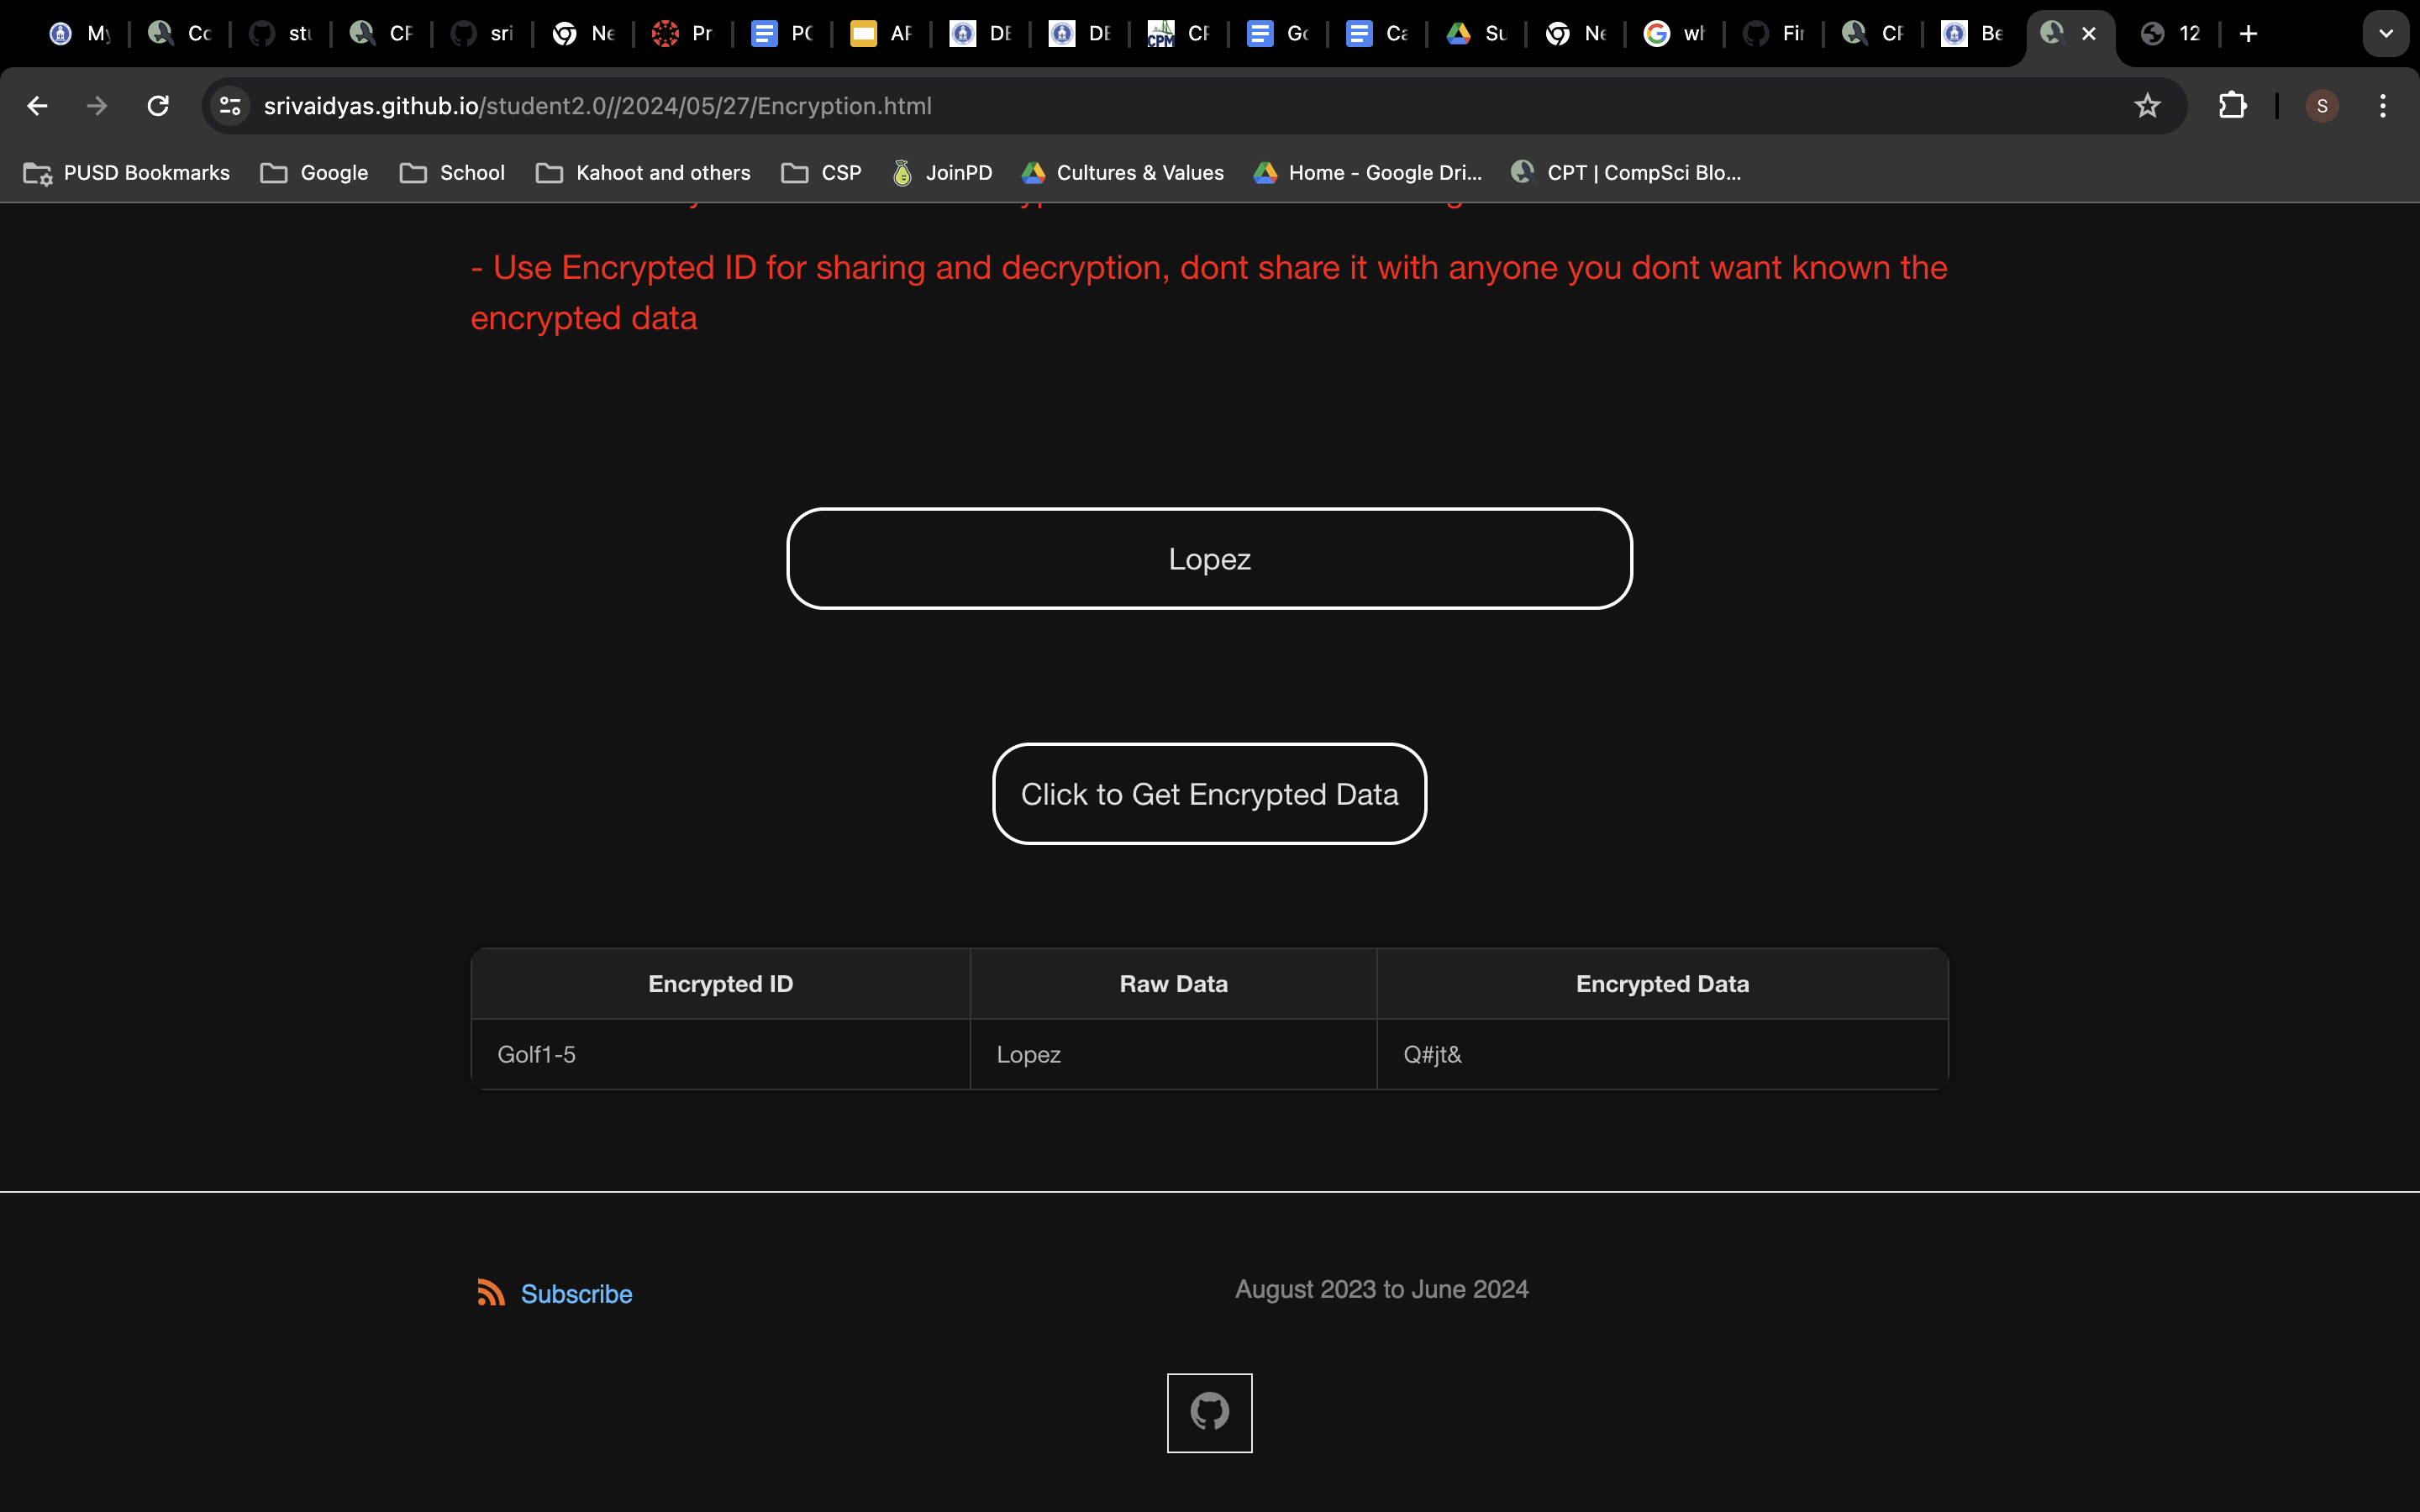Open the PUSD Bookmarks folder
This screenshot has height=1512, width=2420.
pos(127,173)
